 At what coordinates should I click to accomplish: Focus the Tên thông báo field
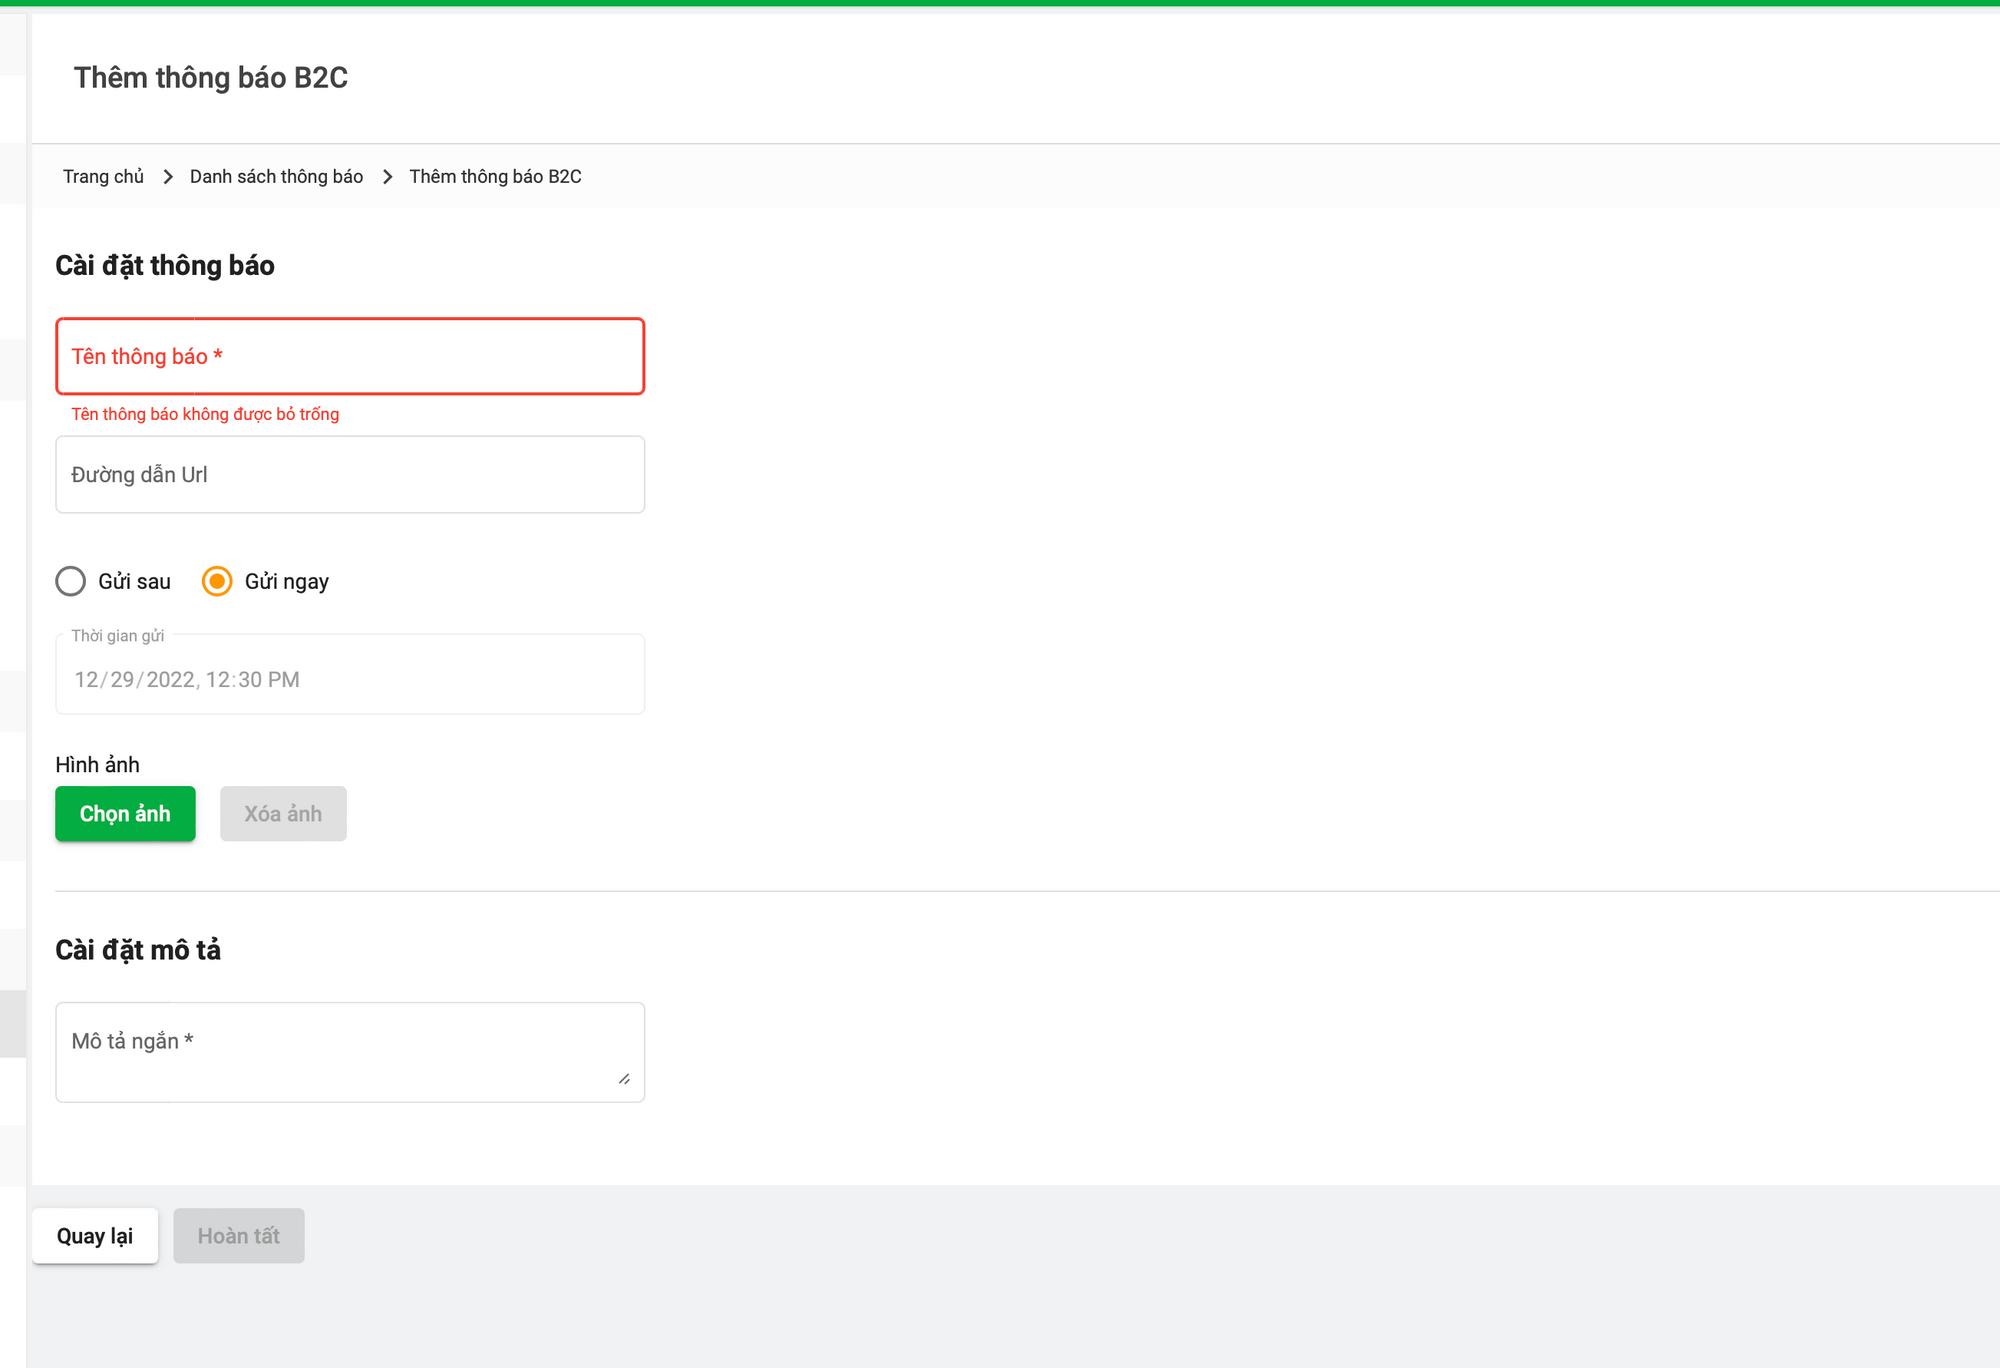pos(350,357)
